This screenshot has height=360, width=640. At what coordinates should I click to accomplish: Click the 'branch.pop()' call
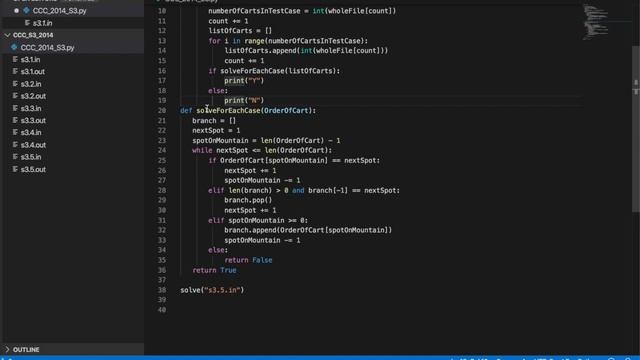(x=248, y=200)
